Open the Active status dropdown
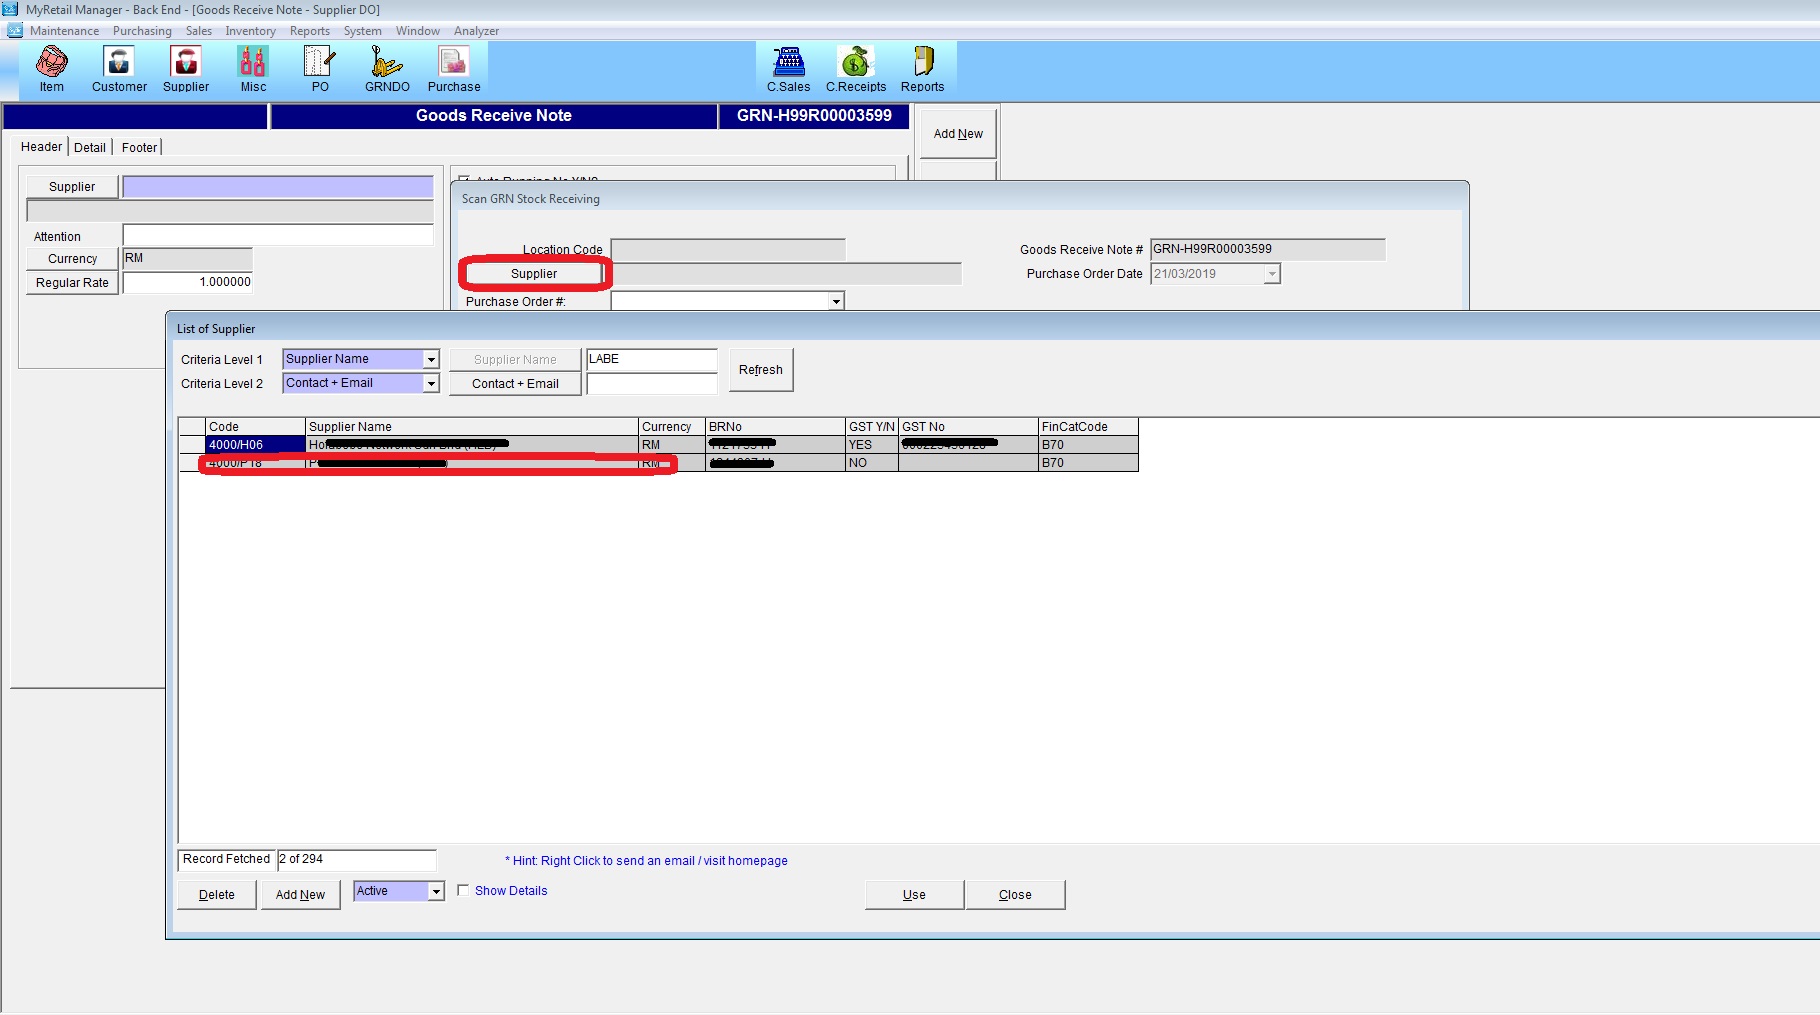 pos(436,891)
